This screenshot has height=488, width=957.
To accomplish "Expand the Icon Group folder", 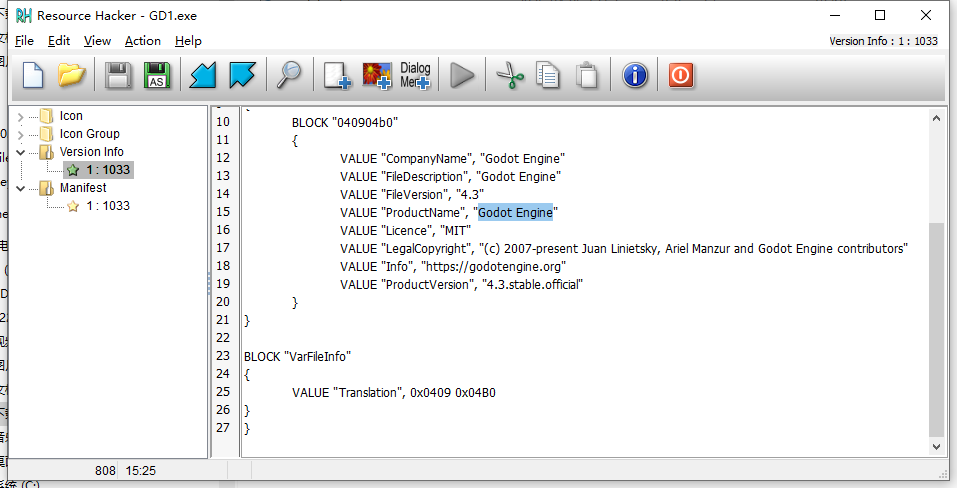I will coord(20,134).
